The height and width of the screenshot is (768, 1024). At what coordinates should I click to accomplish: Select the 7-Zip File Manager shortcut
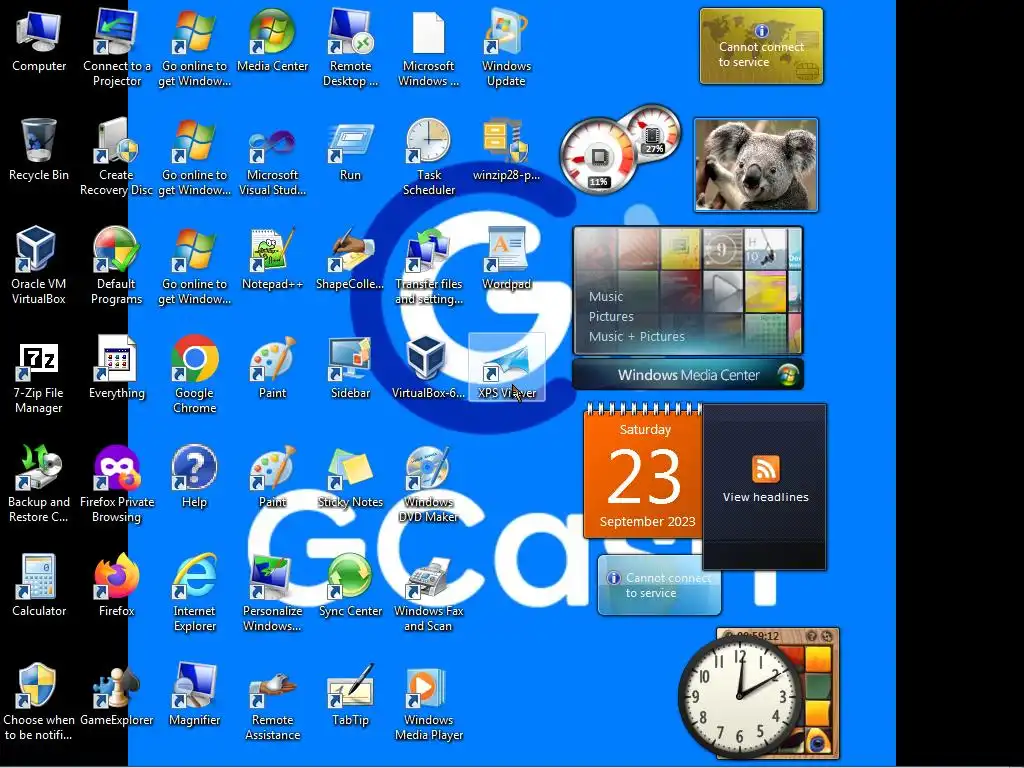(39, 376)
